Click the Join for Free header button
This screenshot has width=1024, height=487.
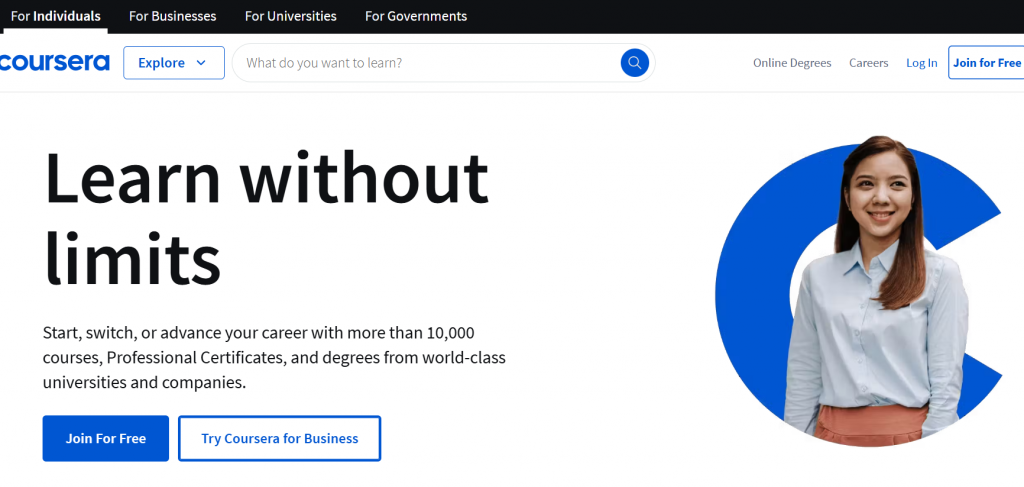(986, 63)
